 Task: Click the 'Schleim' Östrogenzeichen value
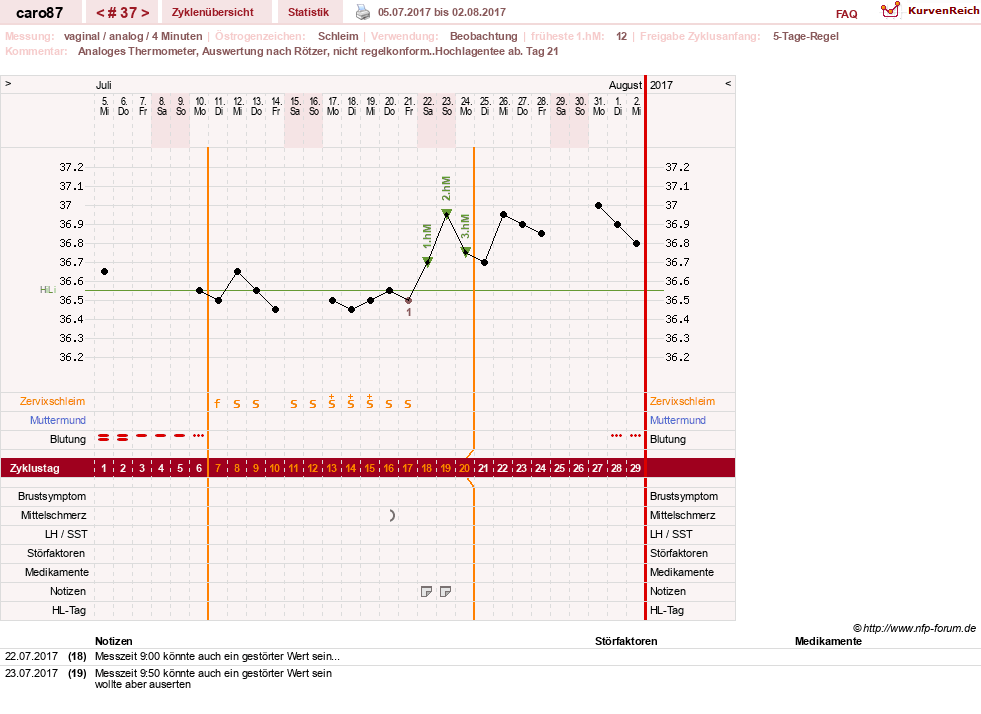[338, 36]
